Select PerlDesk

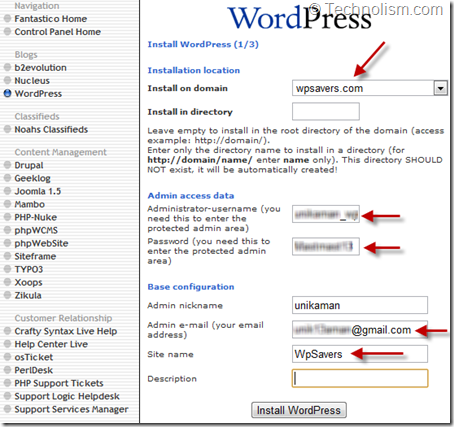[33, 370]
